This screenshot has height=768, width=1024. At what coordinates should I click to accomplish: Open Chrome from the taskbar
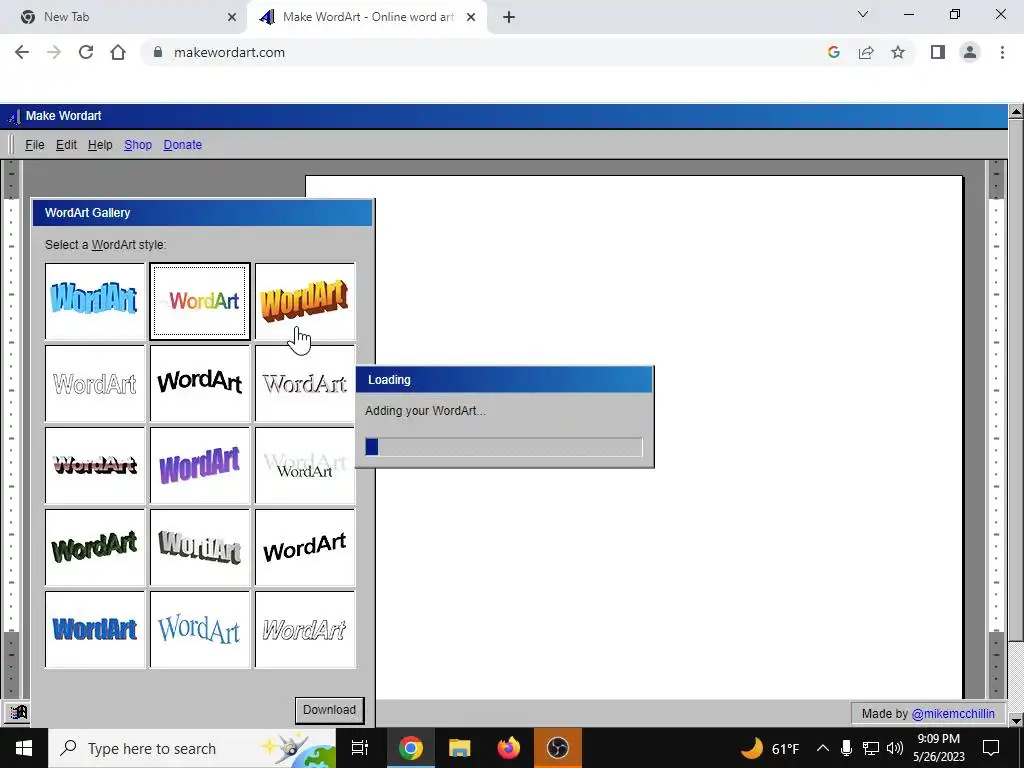tap(411, 748)
